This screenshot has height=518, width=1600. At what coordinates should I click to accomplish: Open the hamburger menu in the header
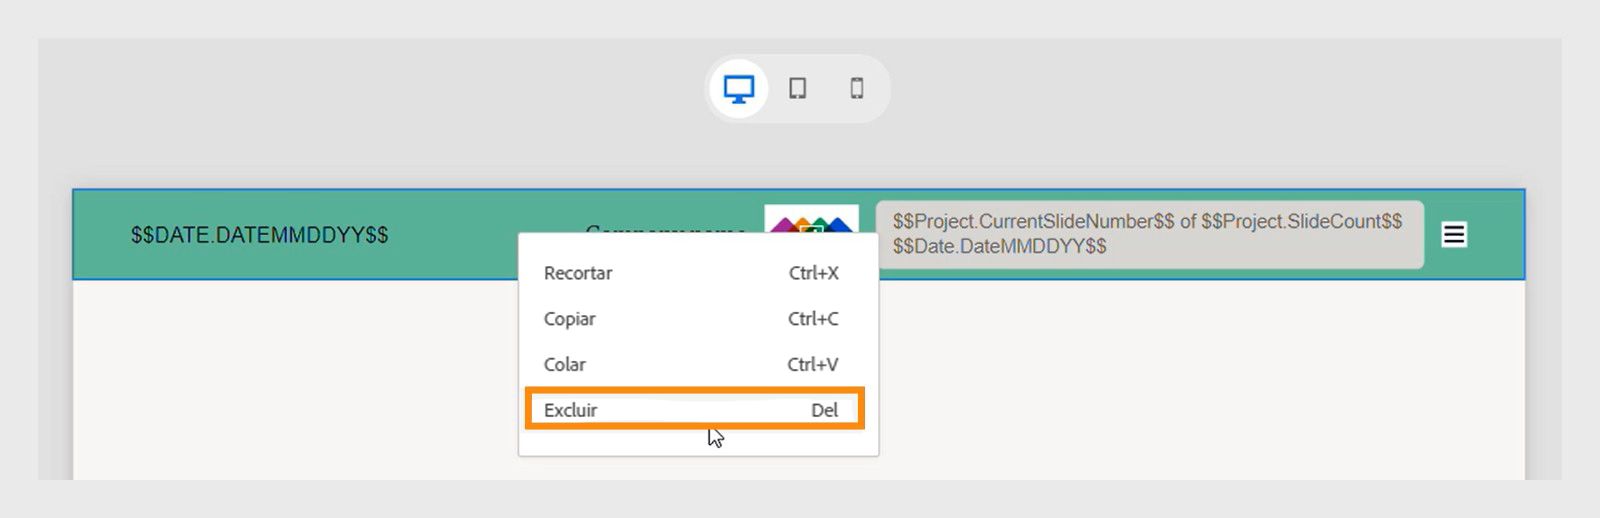point(1454,235)
